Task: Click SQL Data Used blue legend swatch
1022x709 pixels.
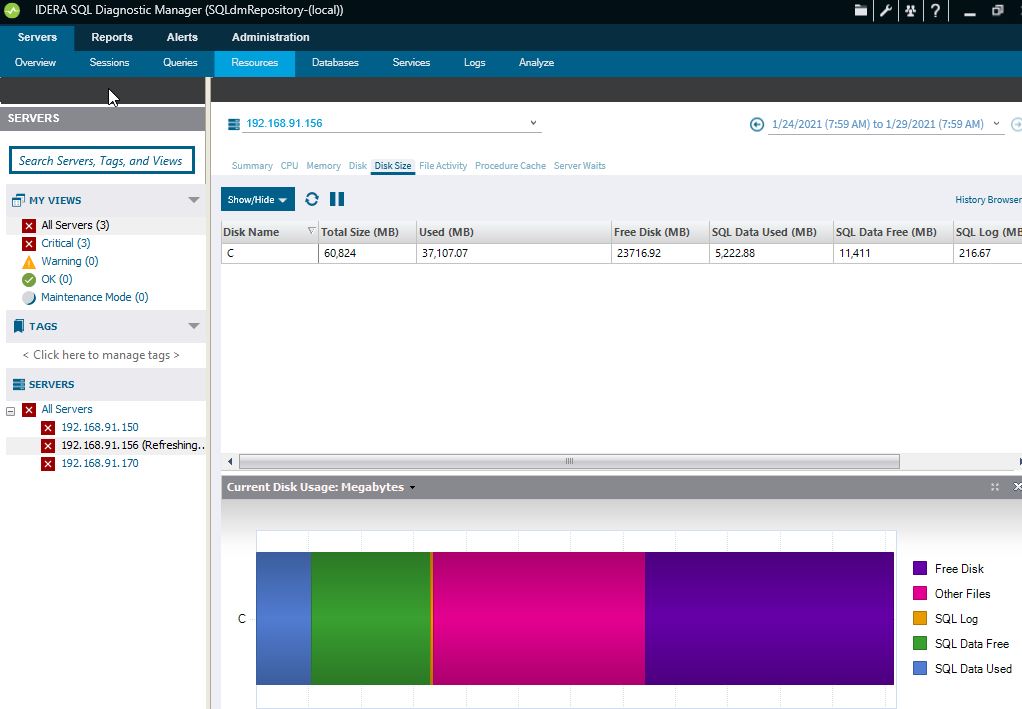Action: point(920,668)
